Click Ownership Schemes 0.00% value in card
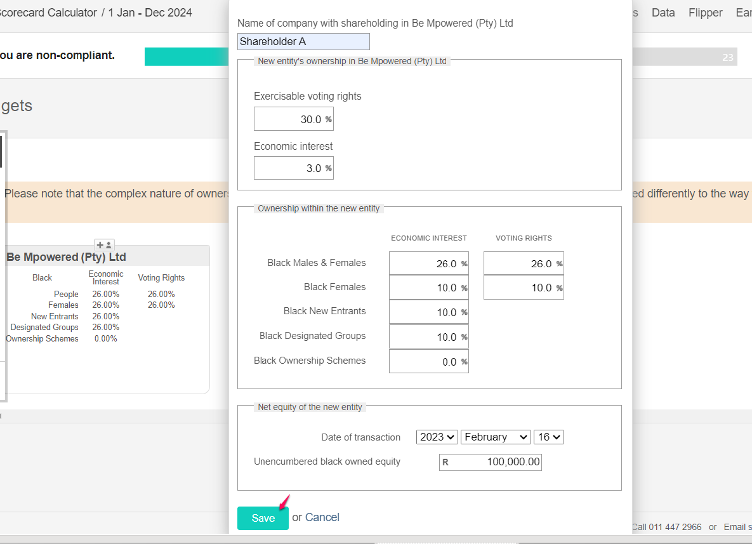Screen dimensions: 755x545 tap(106, 339)
